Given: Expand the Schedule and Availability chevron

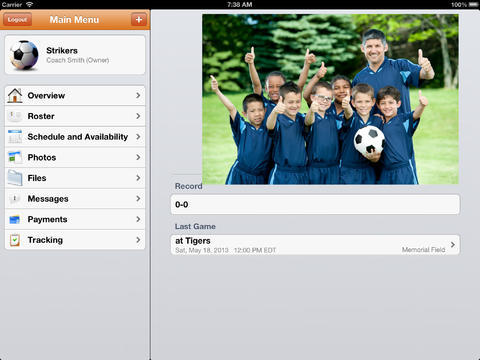Looking at the screenshot, I should click(138, 137).
